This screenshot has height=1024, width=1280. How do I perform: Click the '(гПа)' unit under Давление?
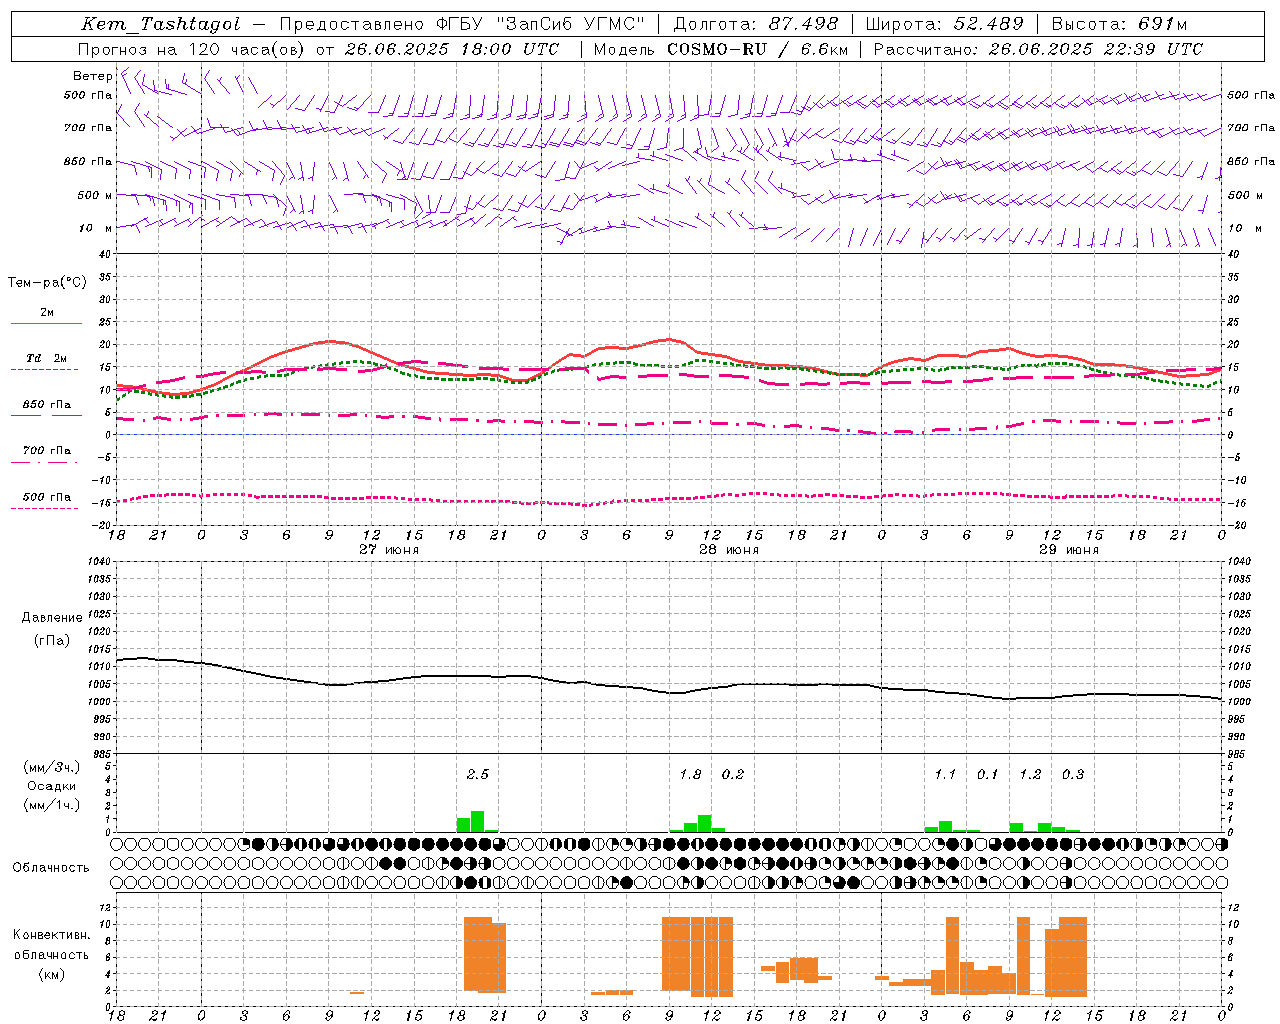[51, 641]
